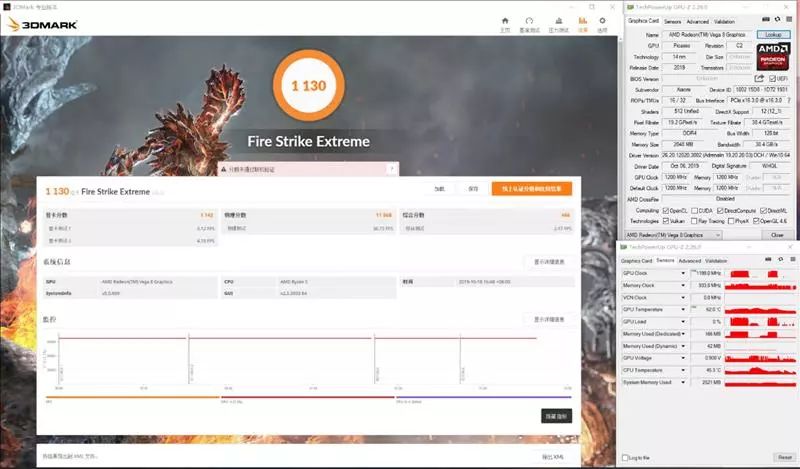Viewport: 800px width, 469px height.
Task: Click the question mark on the validation warning banner
Action: [392, 168]
